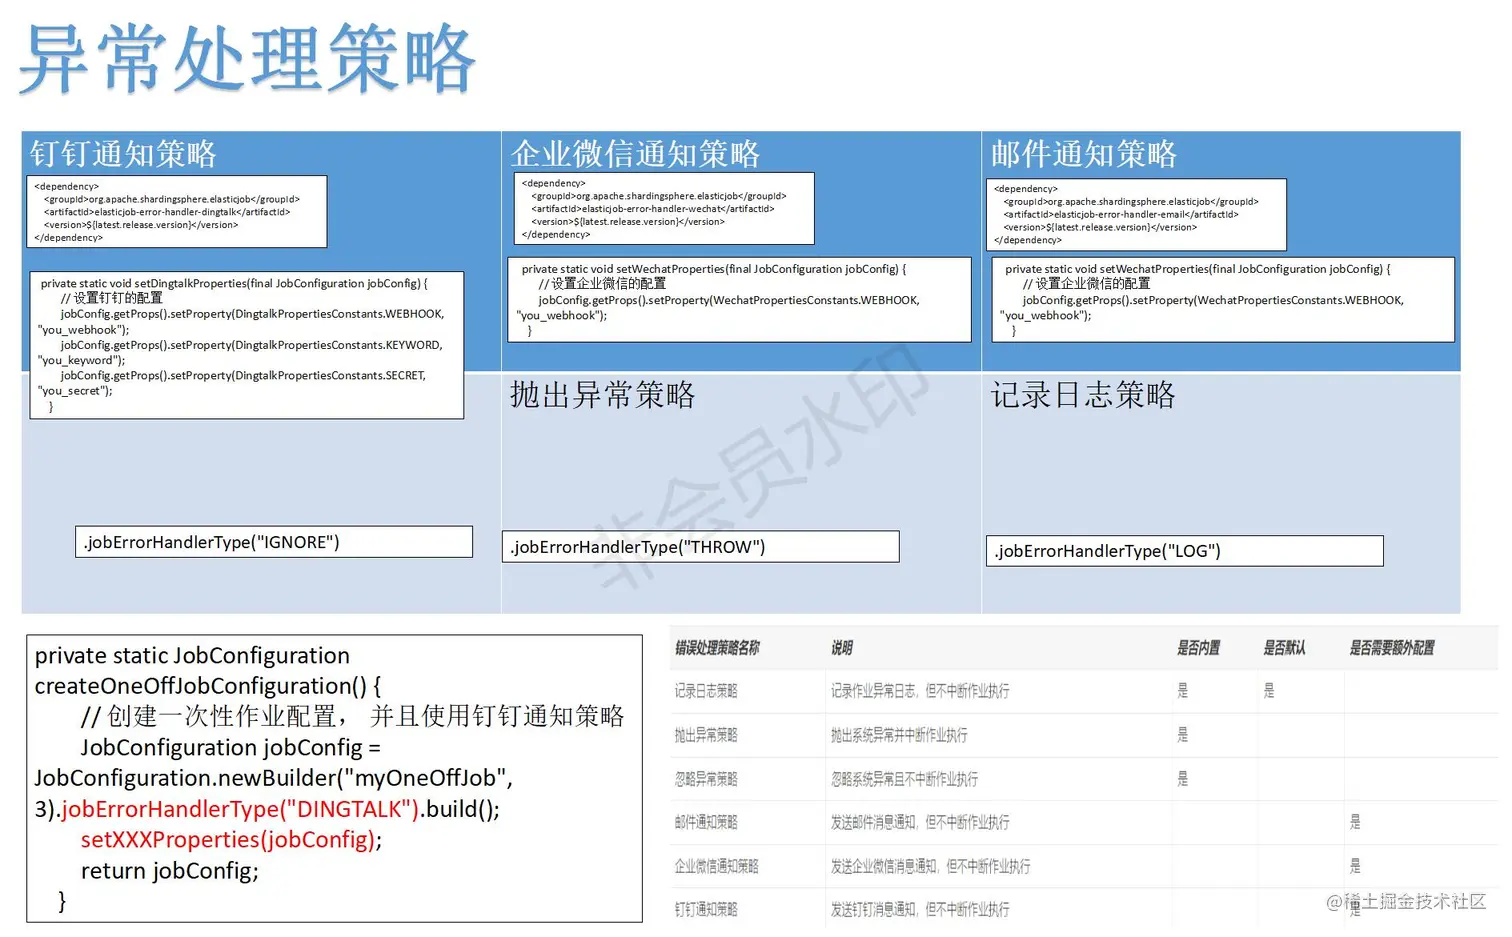This screenshot has width=1512, height=937.
Task: Select the jobErrorHandlerType("IGNORE") code box
Action: point(272,541)
